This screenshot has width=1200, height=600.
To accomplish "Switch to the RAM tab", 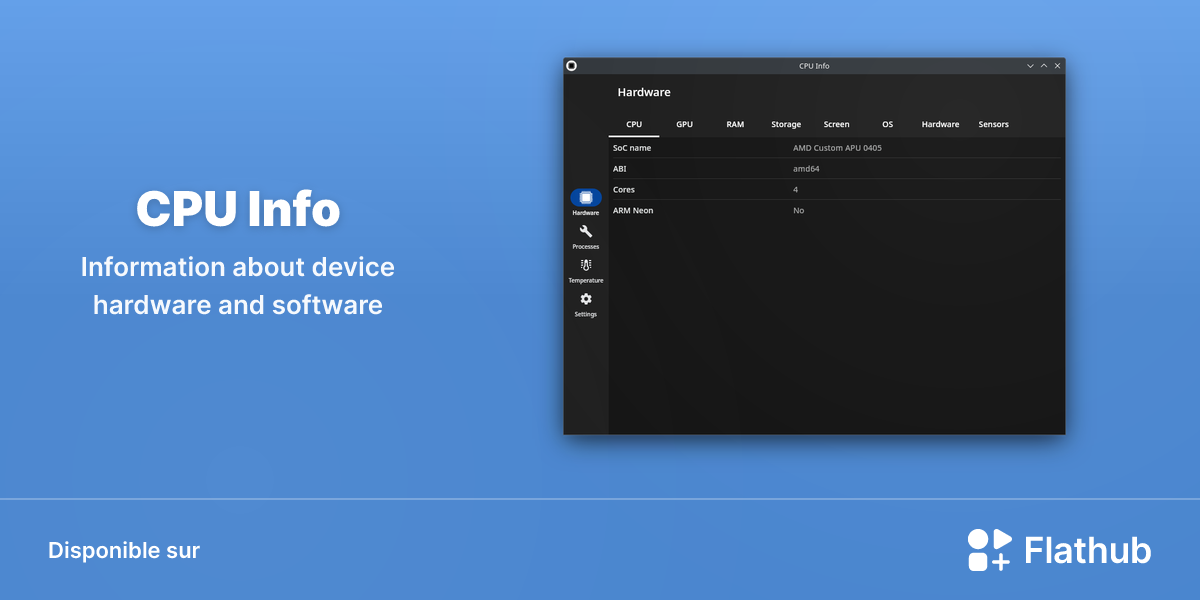I will point(735,124).
